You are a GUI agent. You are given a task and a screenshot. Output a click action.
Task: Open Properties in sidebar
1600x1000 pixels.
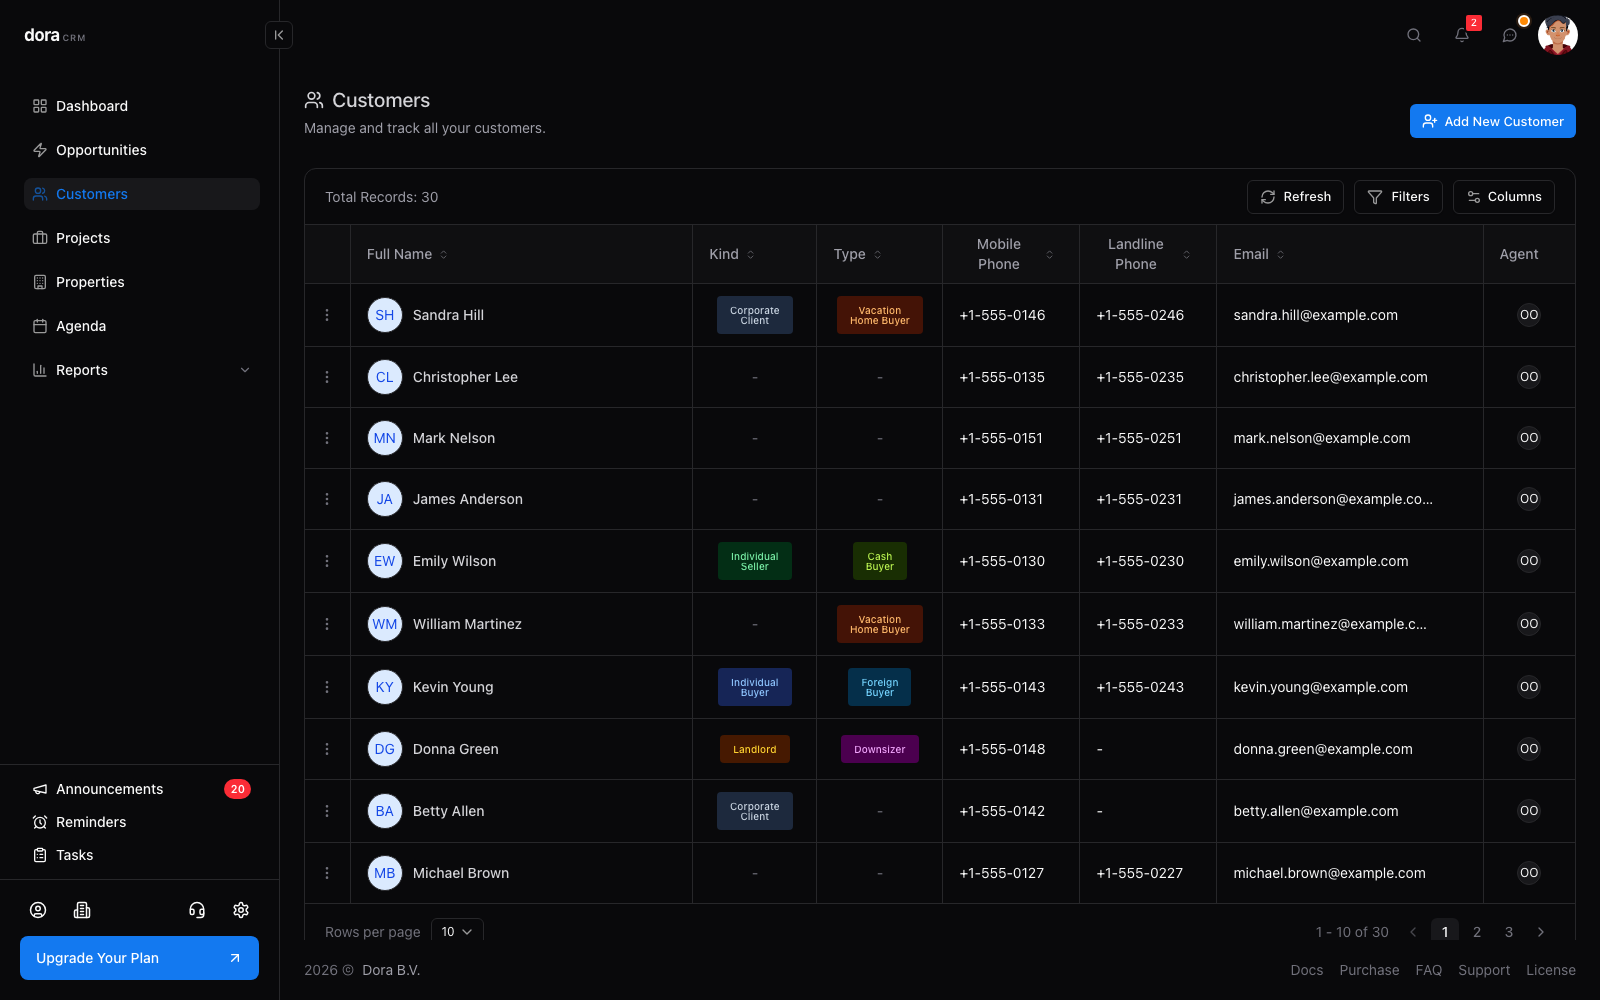(142, 282)
